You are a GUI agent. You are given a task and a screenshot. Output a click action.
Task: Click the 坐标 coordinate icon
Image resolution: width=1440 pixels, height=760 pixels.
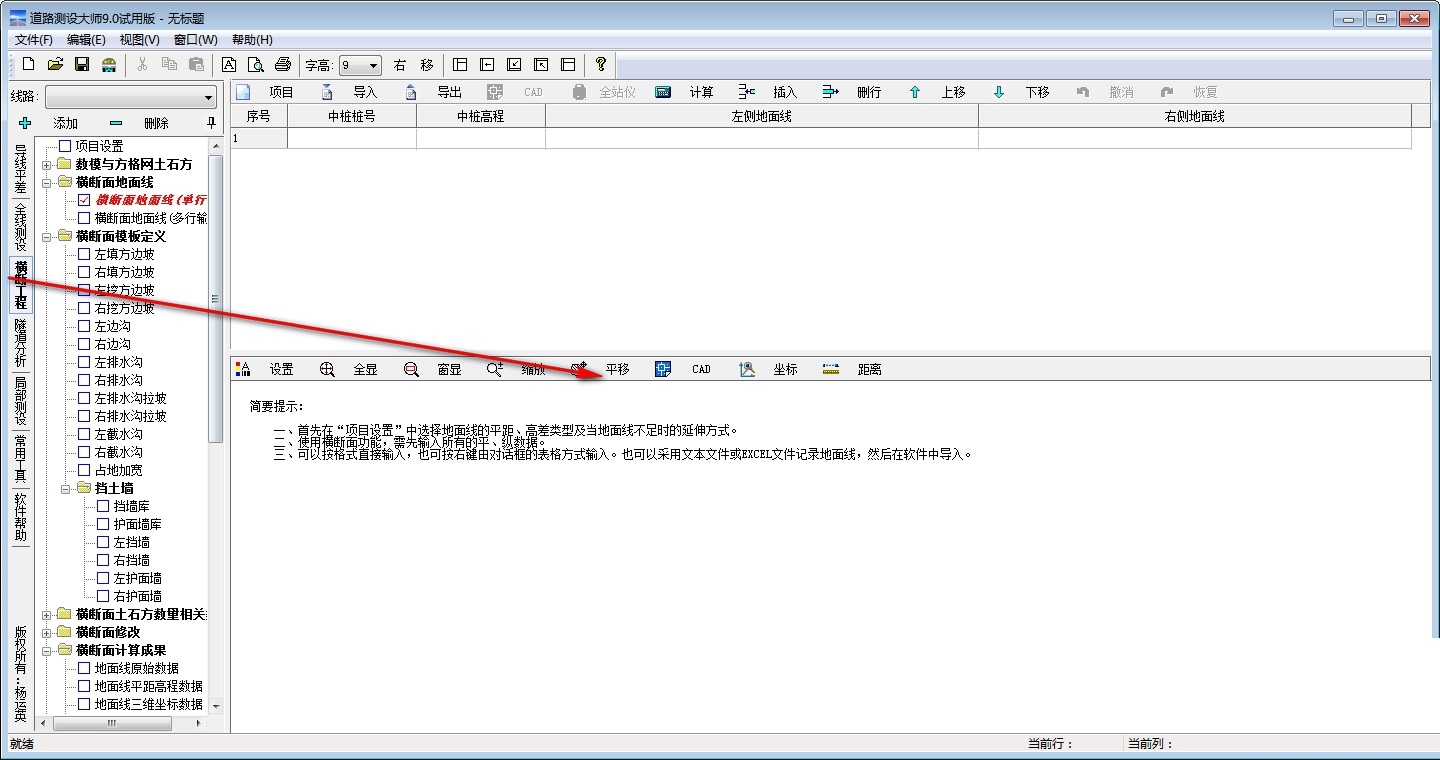point(747,369)
